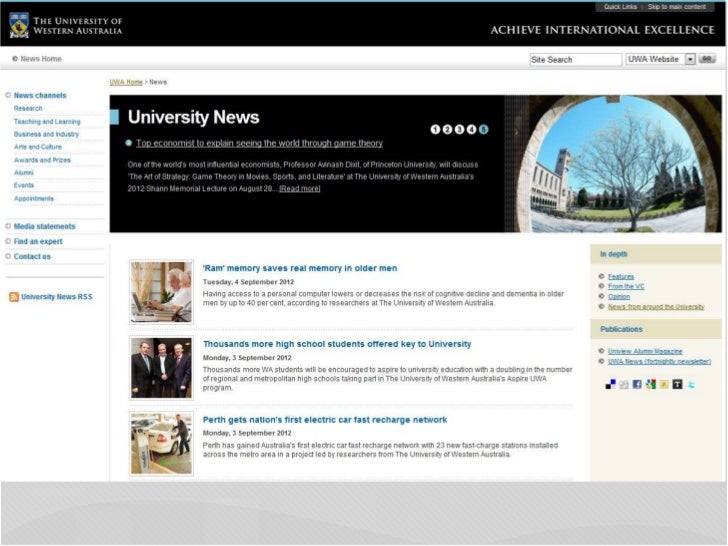Click the orange RSS feed icon

point(14,297)
